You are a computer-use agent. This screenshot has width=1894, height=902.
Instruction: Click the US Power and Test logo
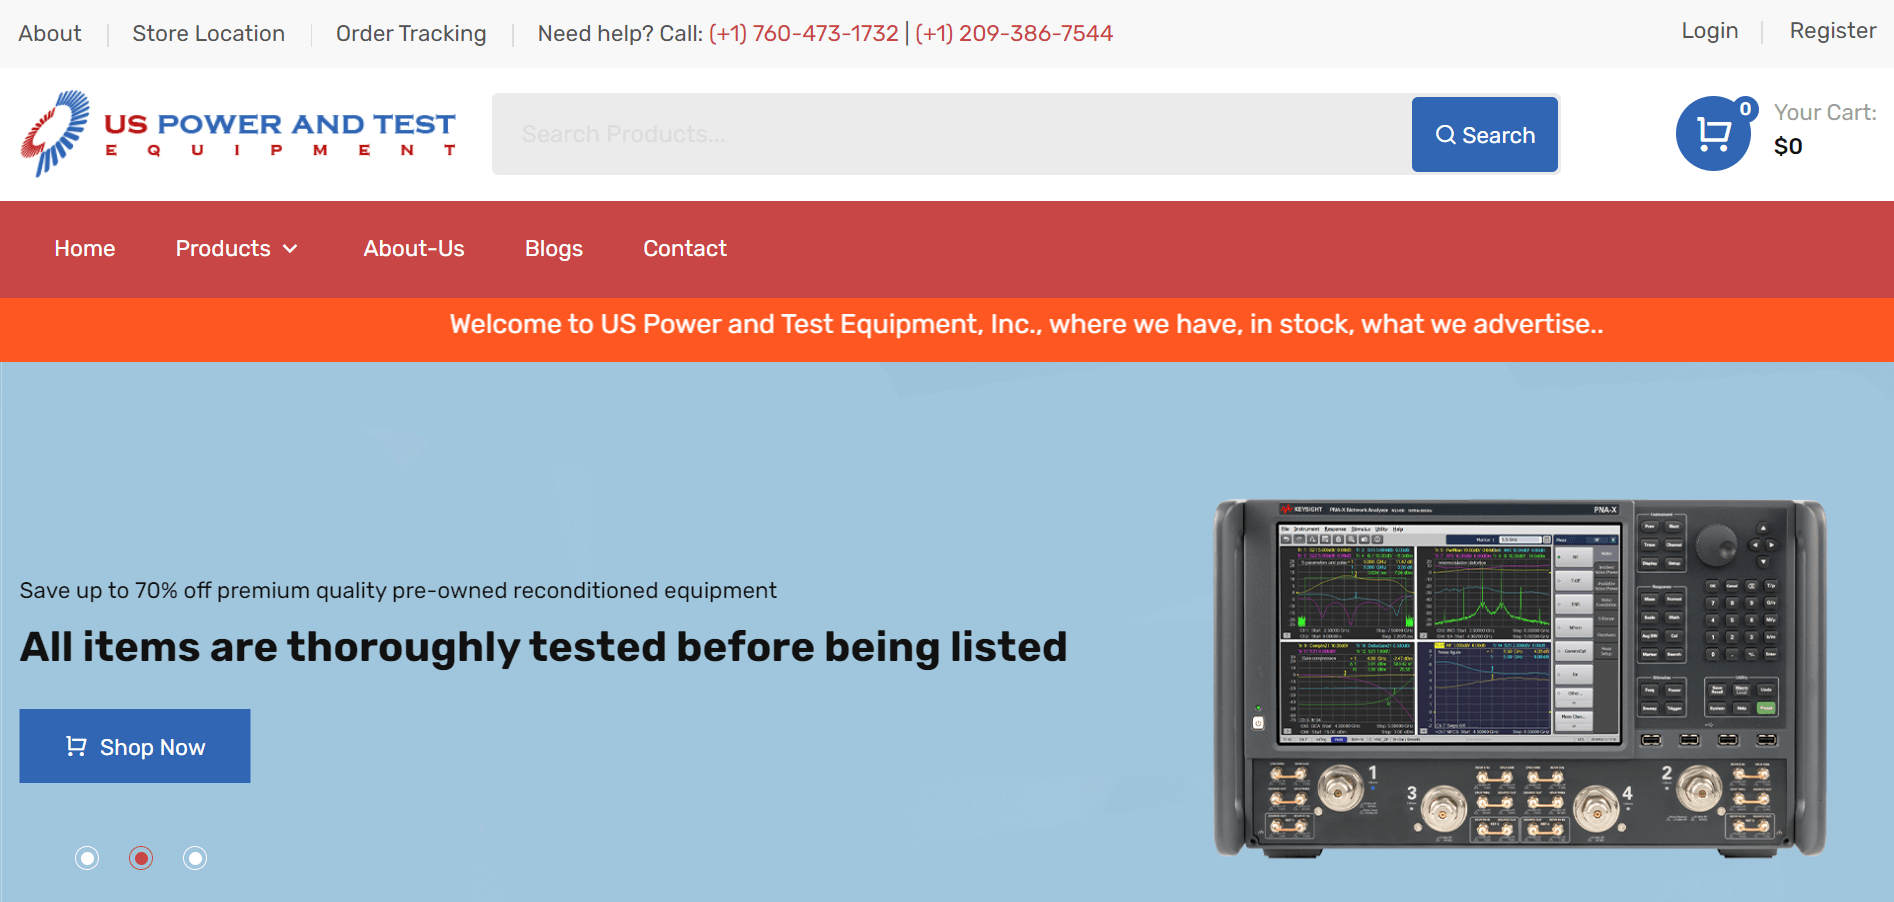pos(237,134)
